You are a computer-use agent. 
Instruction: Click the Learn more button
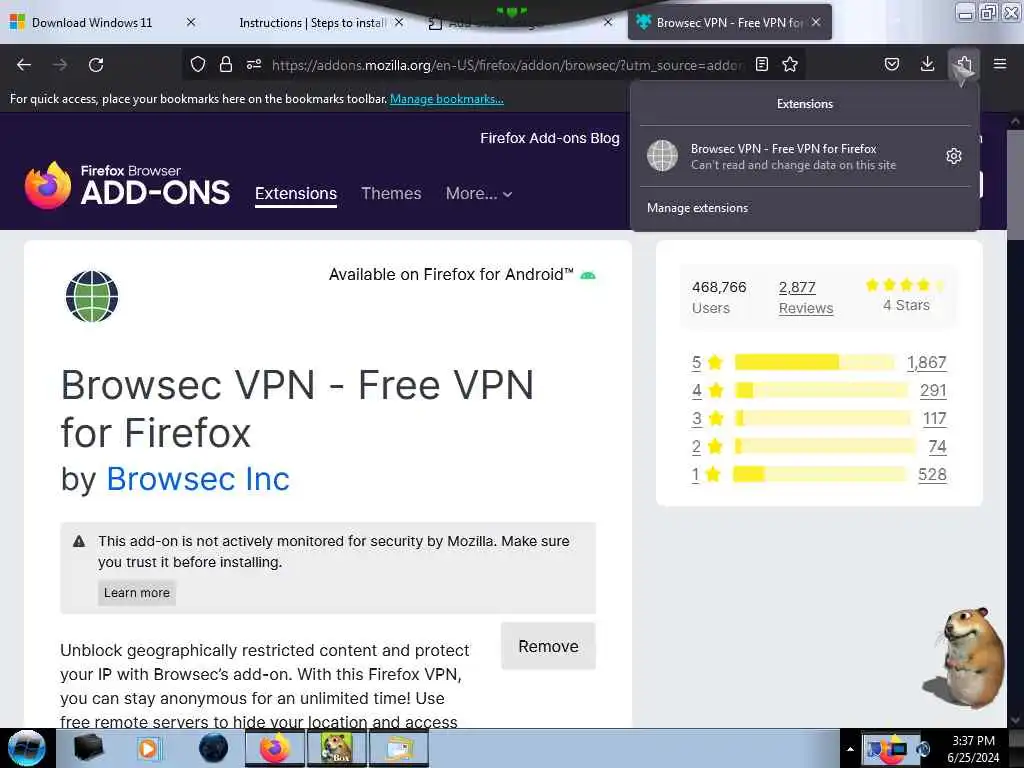137,592
